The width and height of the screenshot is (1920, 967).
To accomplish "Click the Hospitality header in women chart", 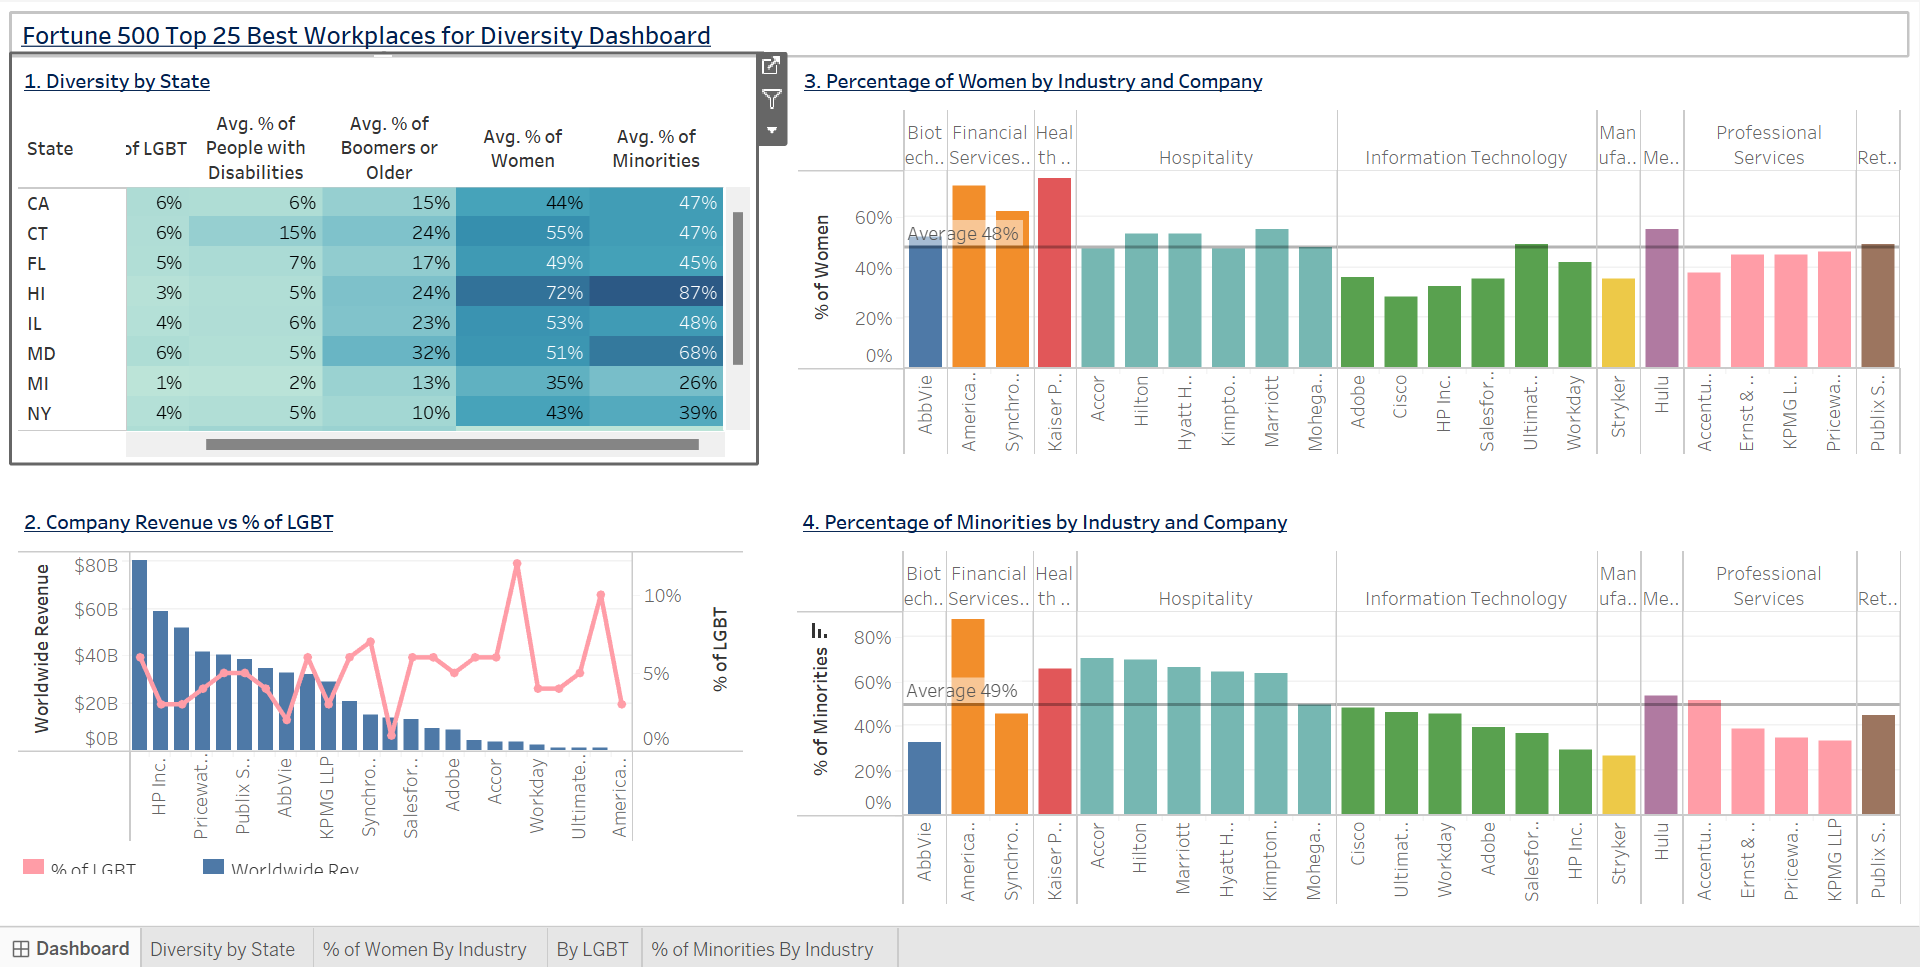I will point(1206,157).
